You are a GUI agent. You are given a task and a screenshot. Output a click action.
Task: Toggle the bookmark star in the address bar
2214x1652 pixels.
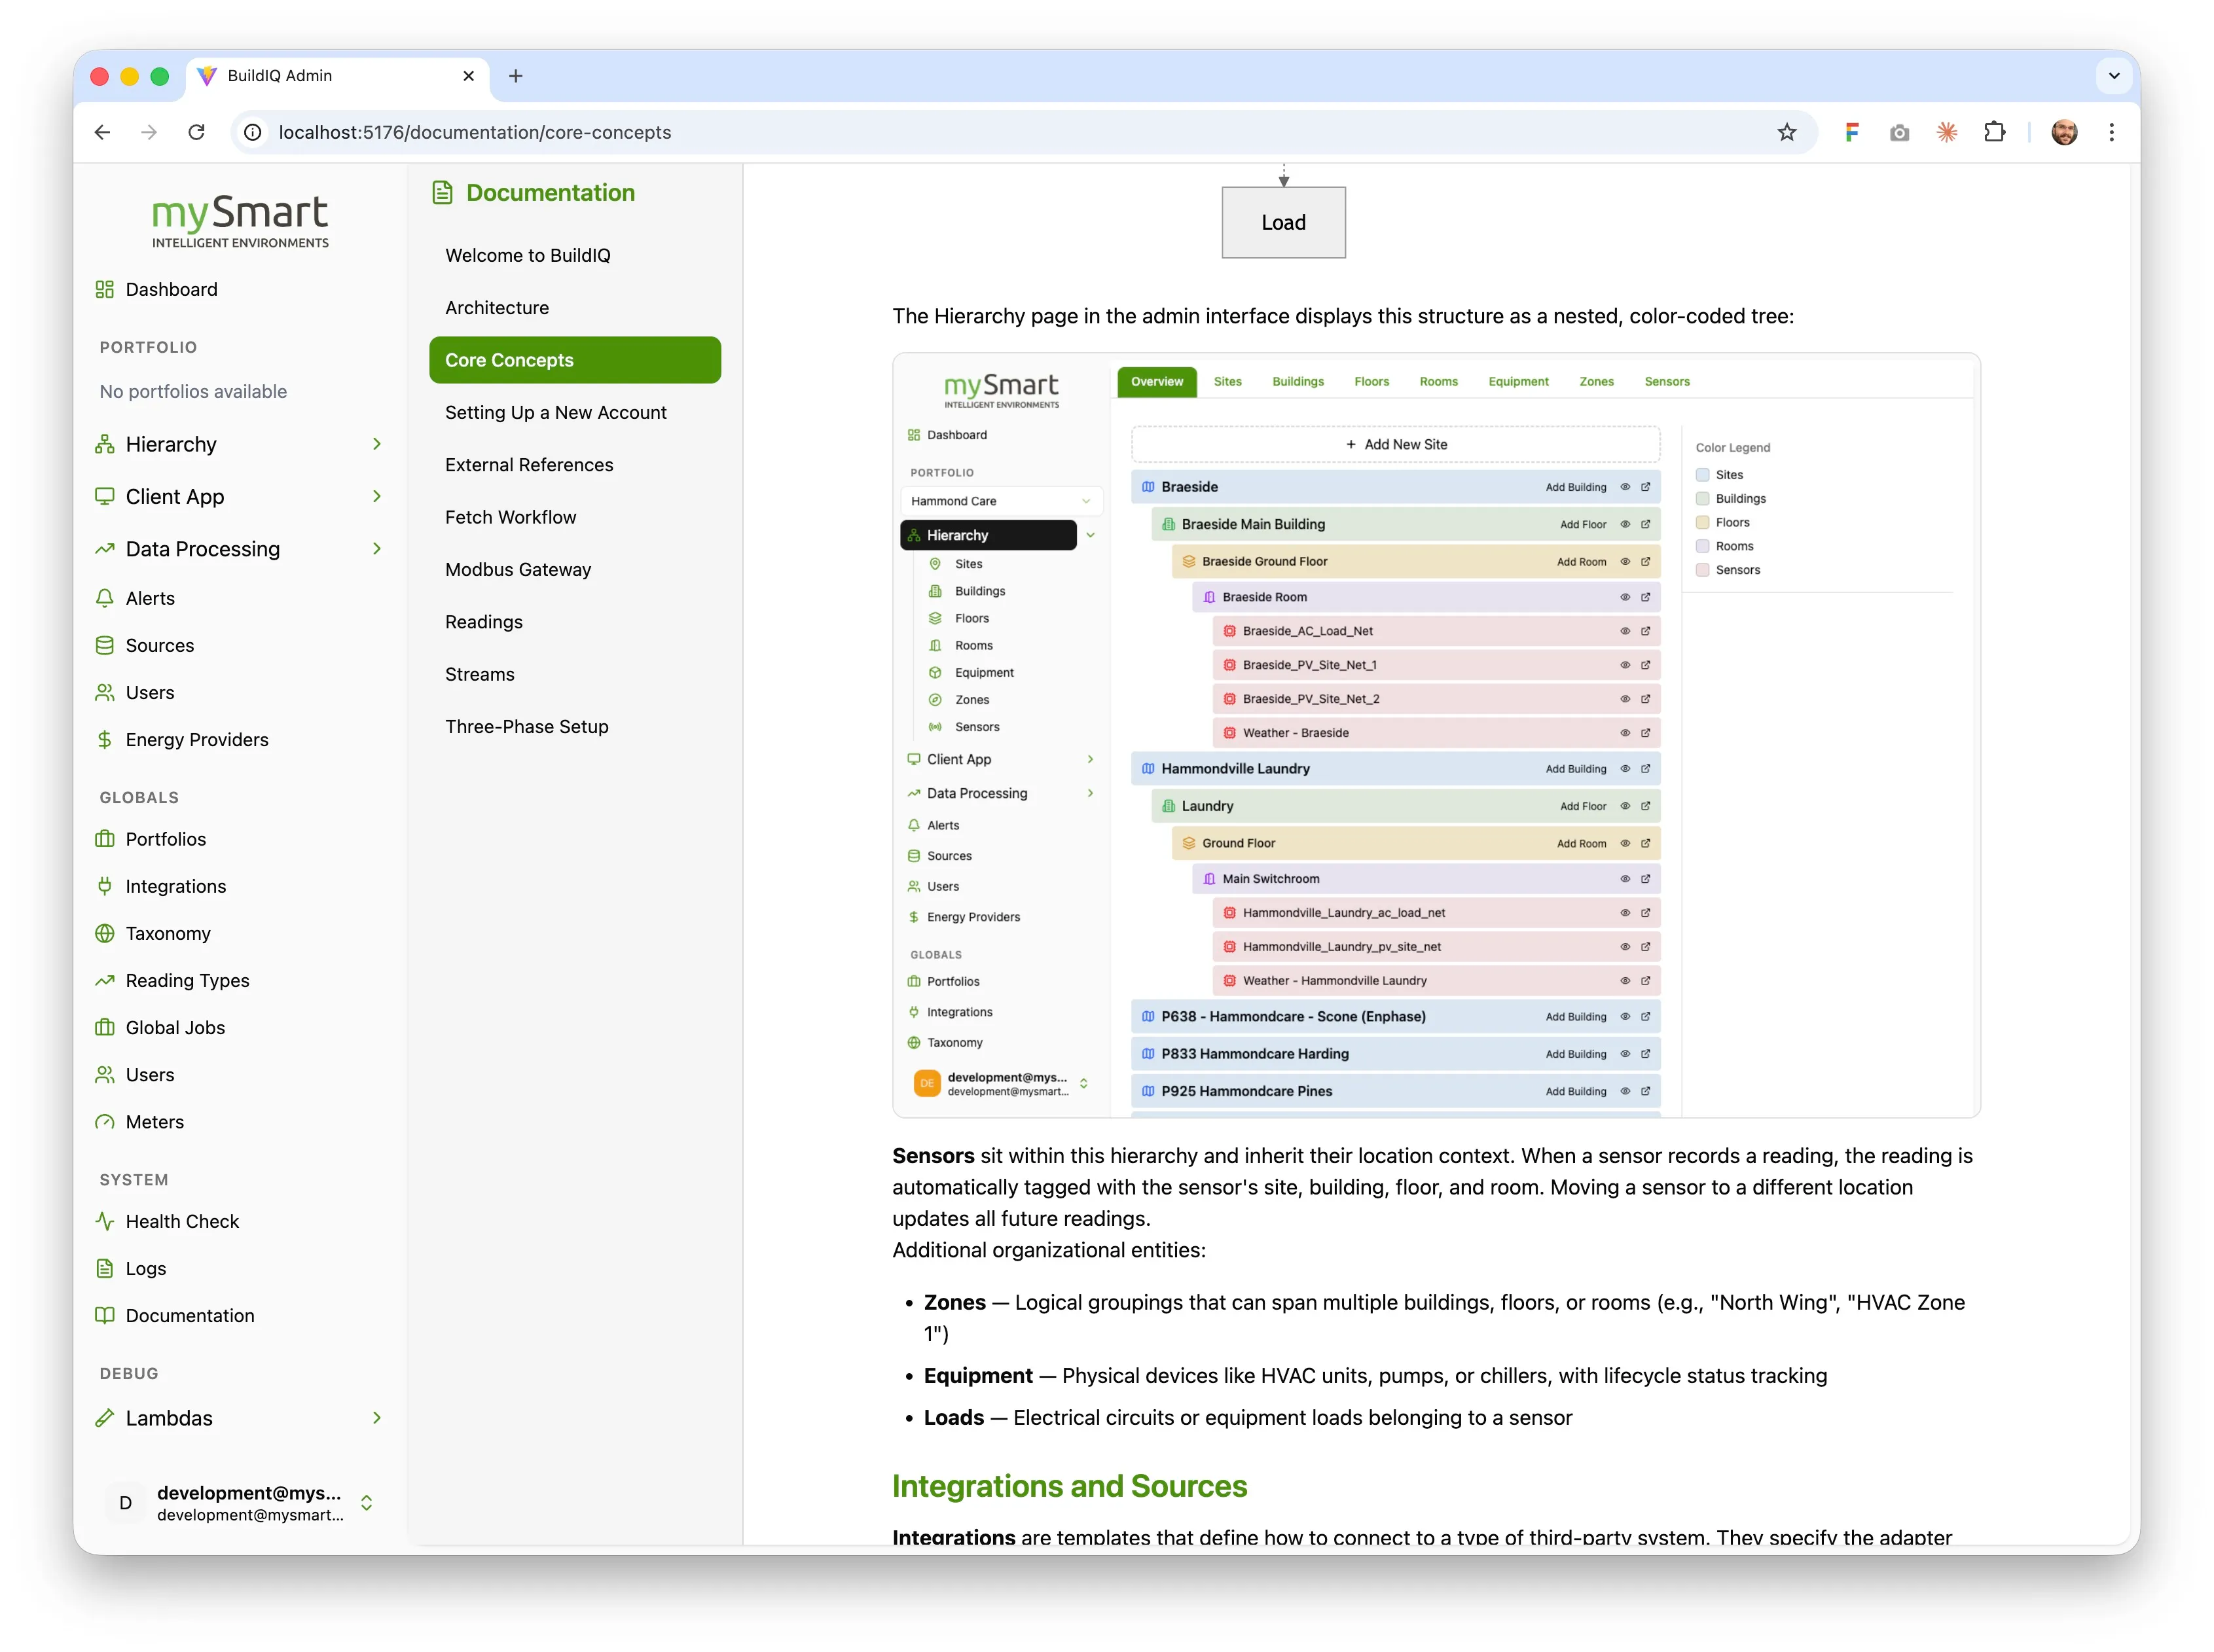coord(1787,132)
